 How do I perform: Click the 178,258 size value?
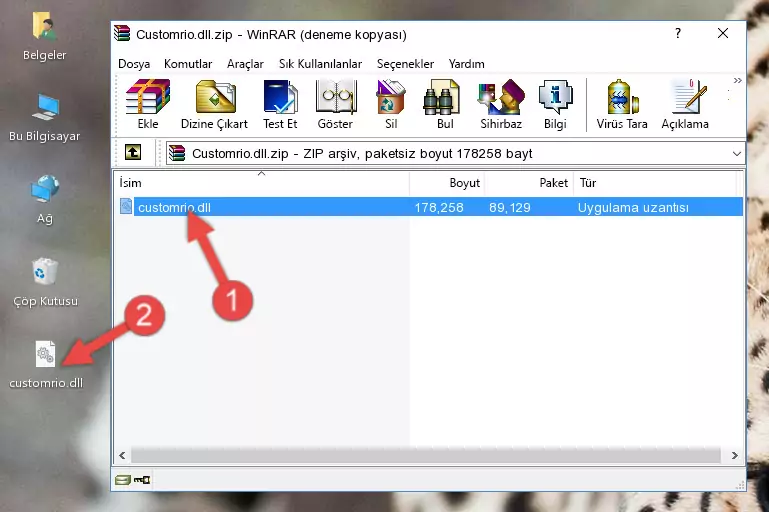click(439, 207)
